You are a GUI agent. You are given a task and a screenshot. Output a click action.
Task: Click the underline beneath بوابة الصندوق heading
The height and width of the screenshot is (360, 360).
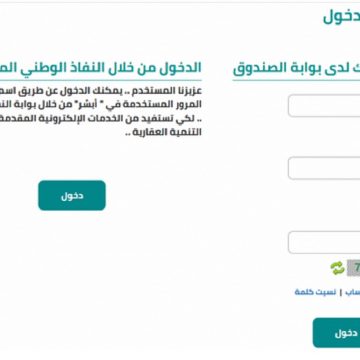point(296,80)
